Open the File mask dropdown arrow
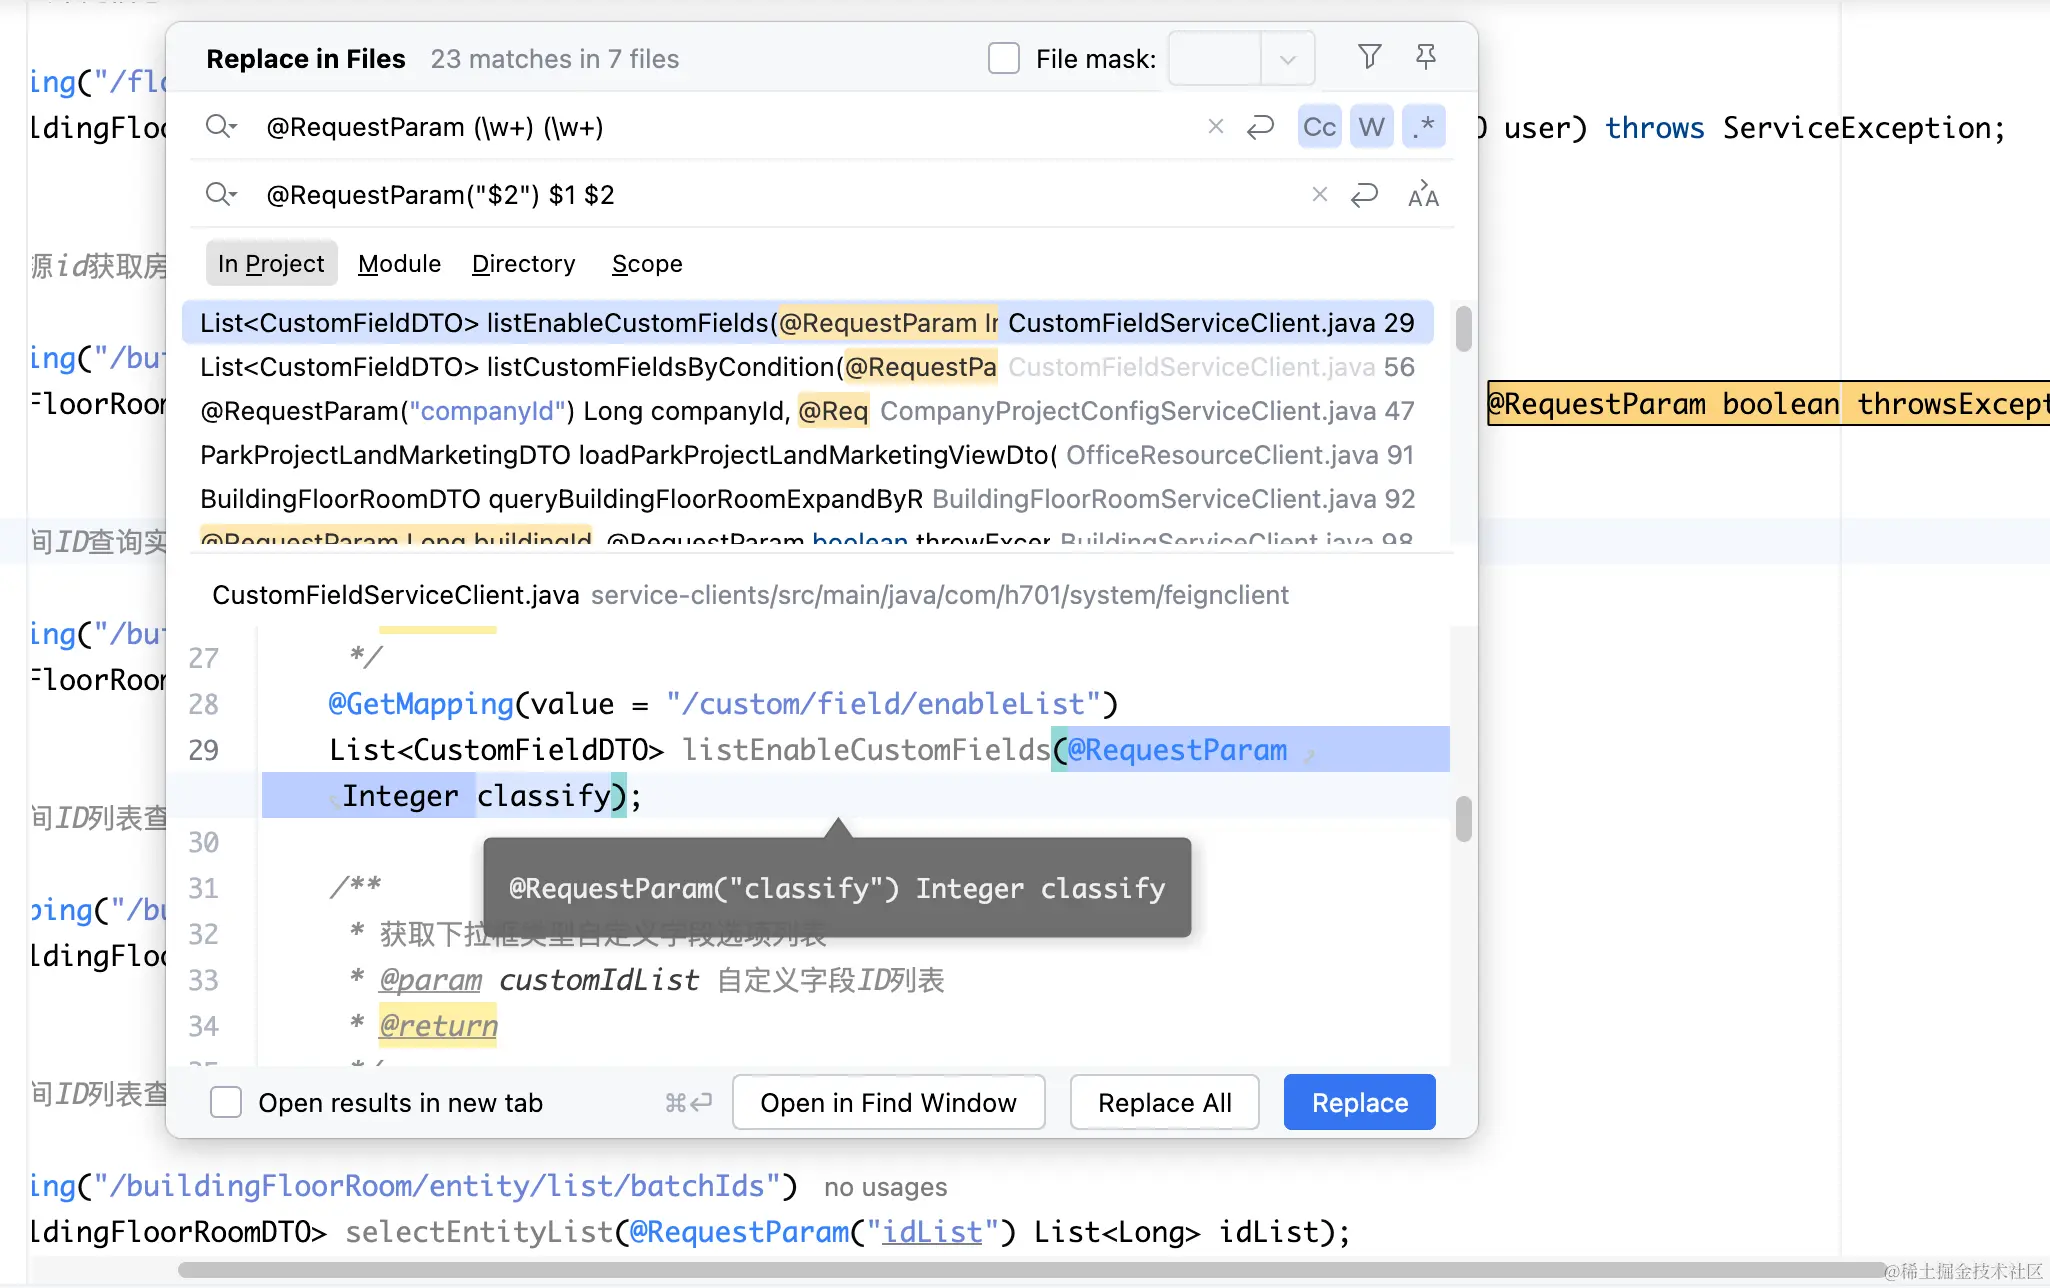 (1288, 59)
